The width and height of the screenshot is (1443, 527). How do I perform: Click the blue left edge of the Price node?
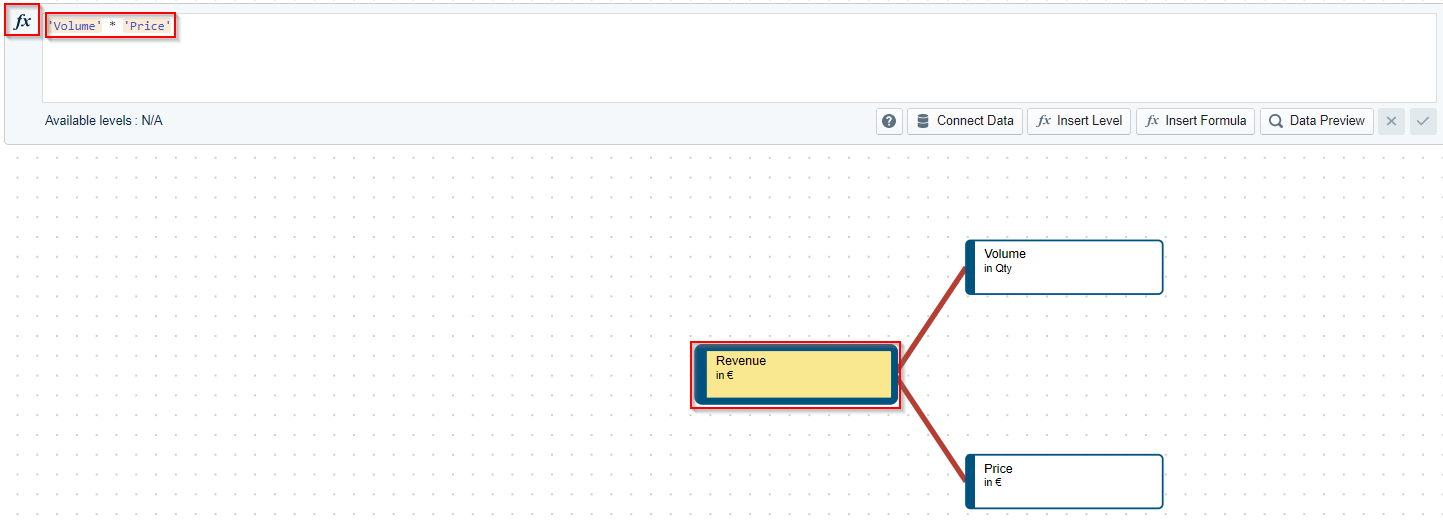969,481
